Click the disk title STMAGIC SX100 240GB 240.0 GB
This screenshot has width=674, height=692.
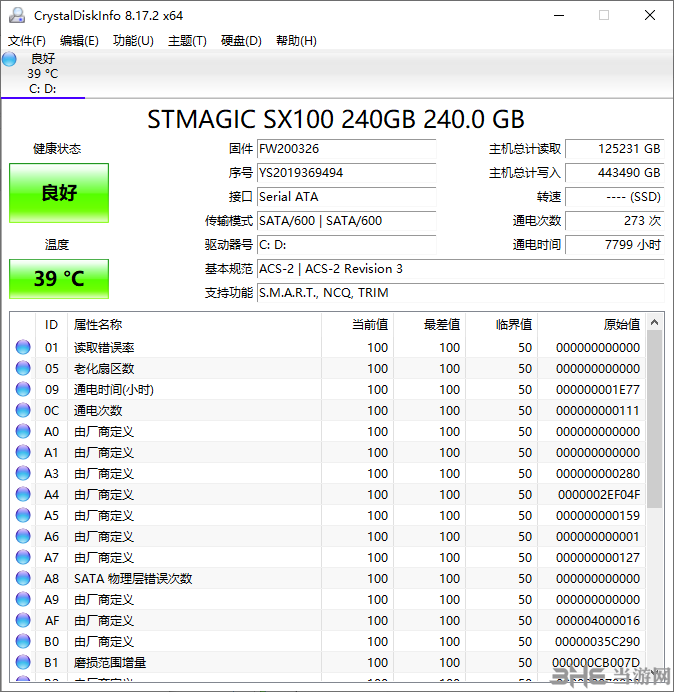tap(336, 119)
